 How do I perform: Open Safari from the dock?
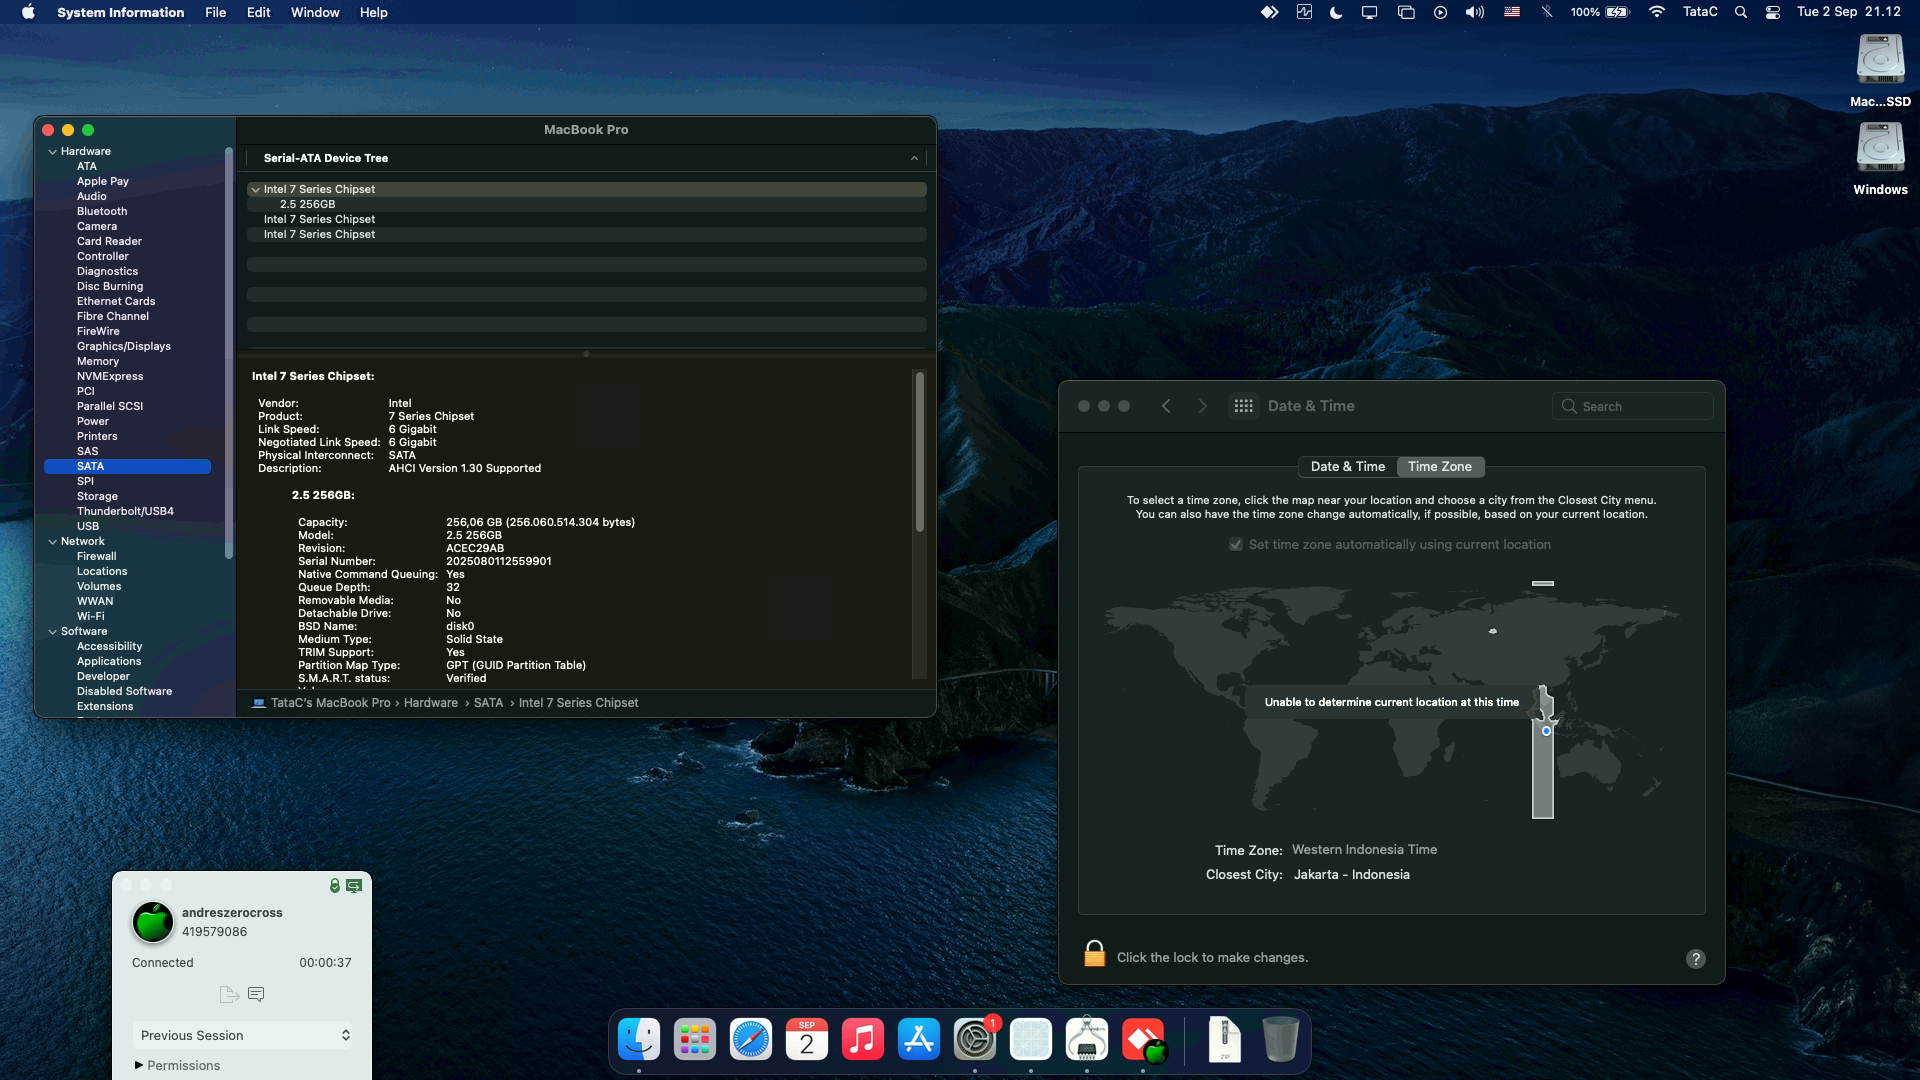750,1040
